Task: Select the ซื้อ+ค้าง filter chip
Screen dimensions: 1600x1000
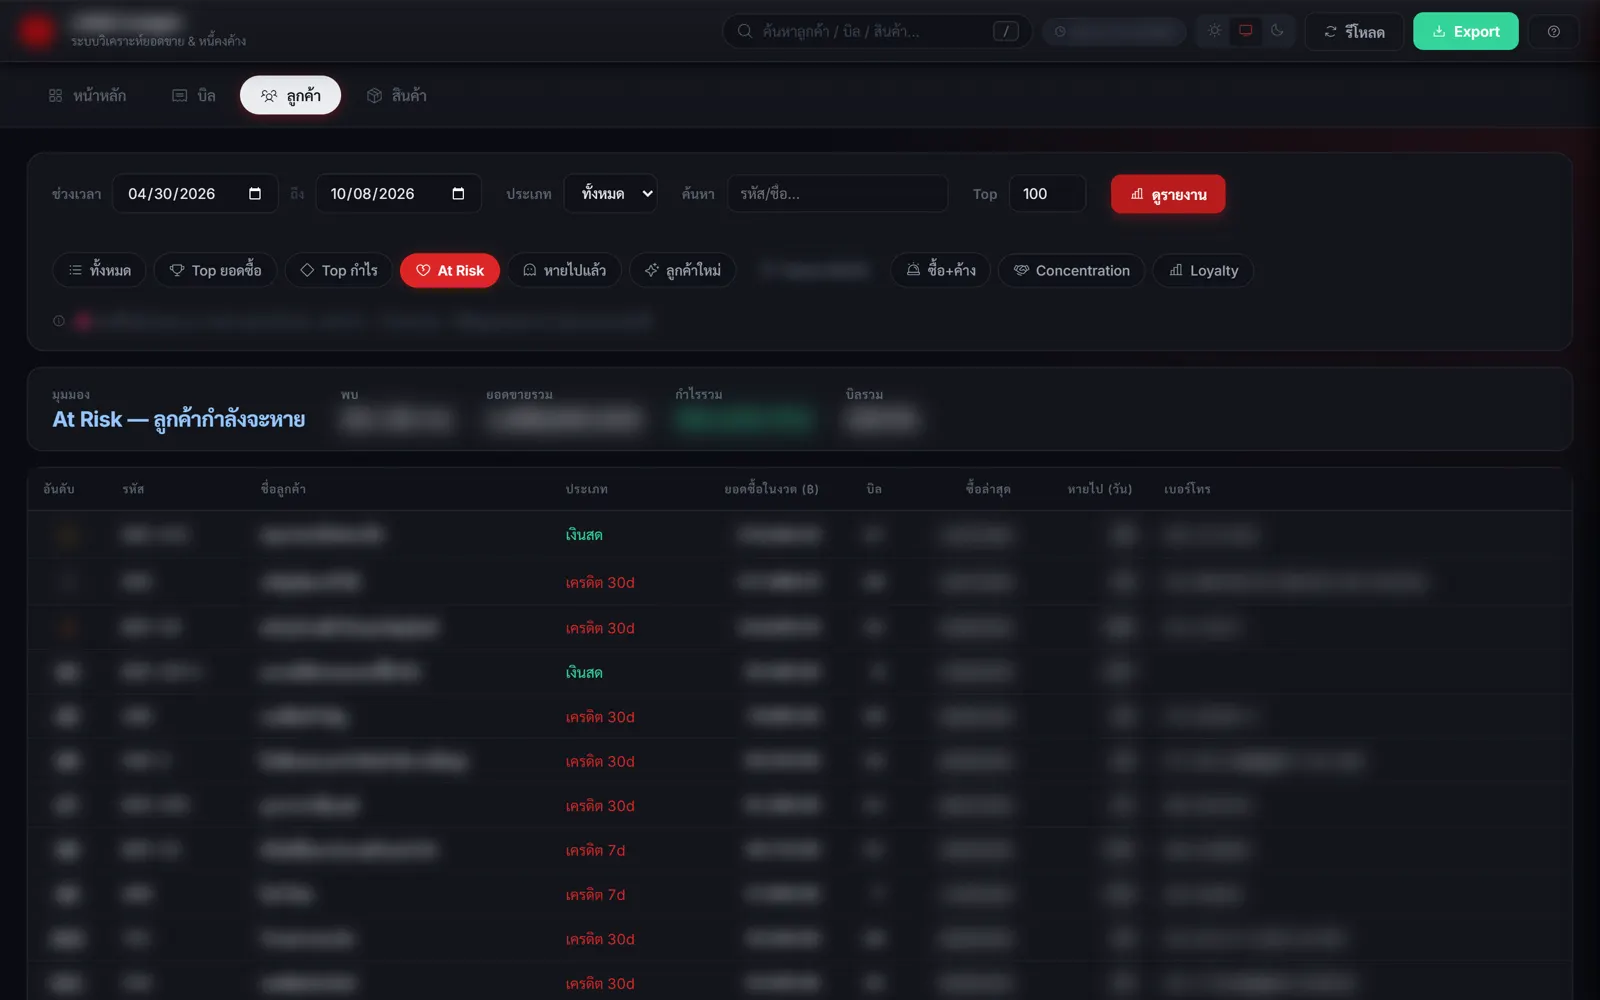Action: (941, 270)
